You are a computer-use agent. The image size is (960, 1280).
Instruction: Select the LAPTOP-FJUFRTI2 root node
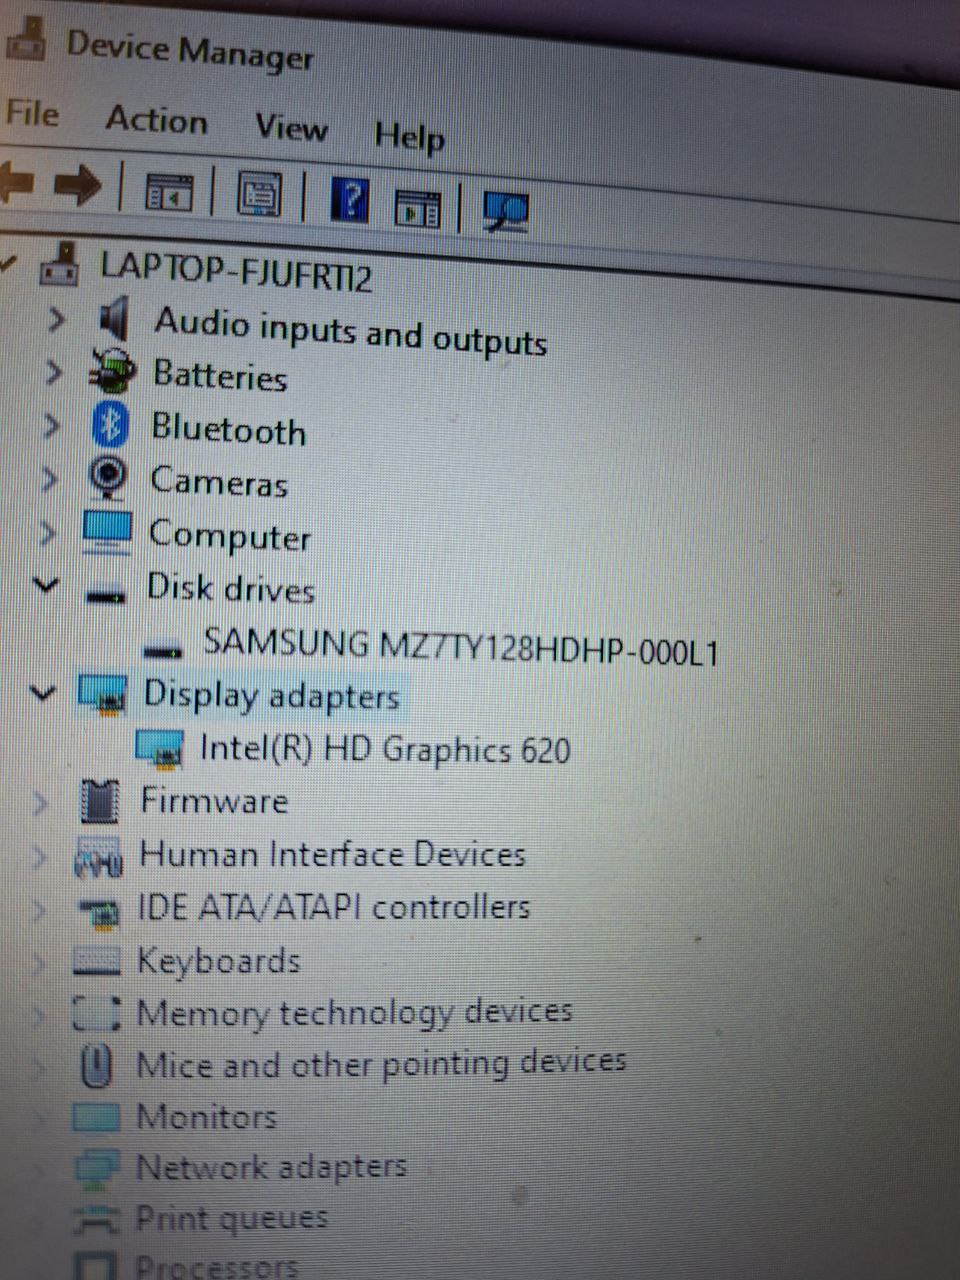point(235,272)
